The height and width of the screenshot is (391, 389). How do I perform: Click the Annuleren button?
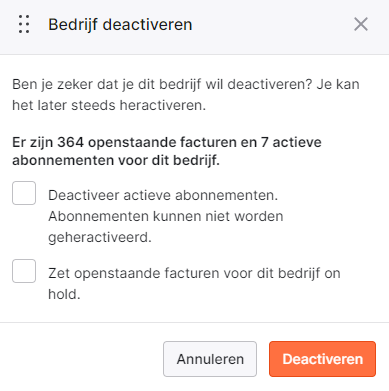[210, 359]
